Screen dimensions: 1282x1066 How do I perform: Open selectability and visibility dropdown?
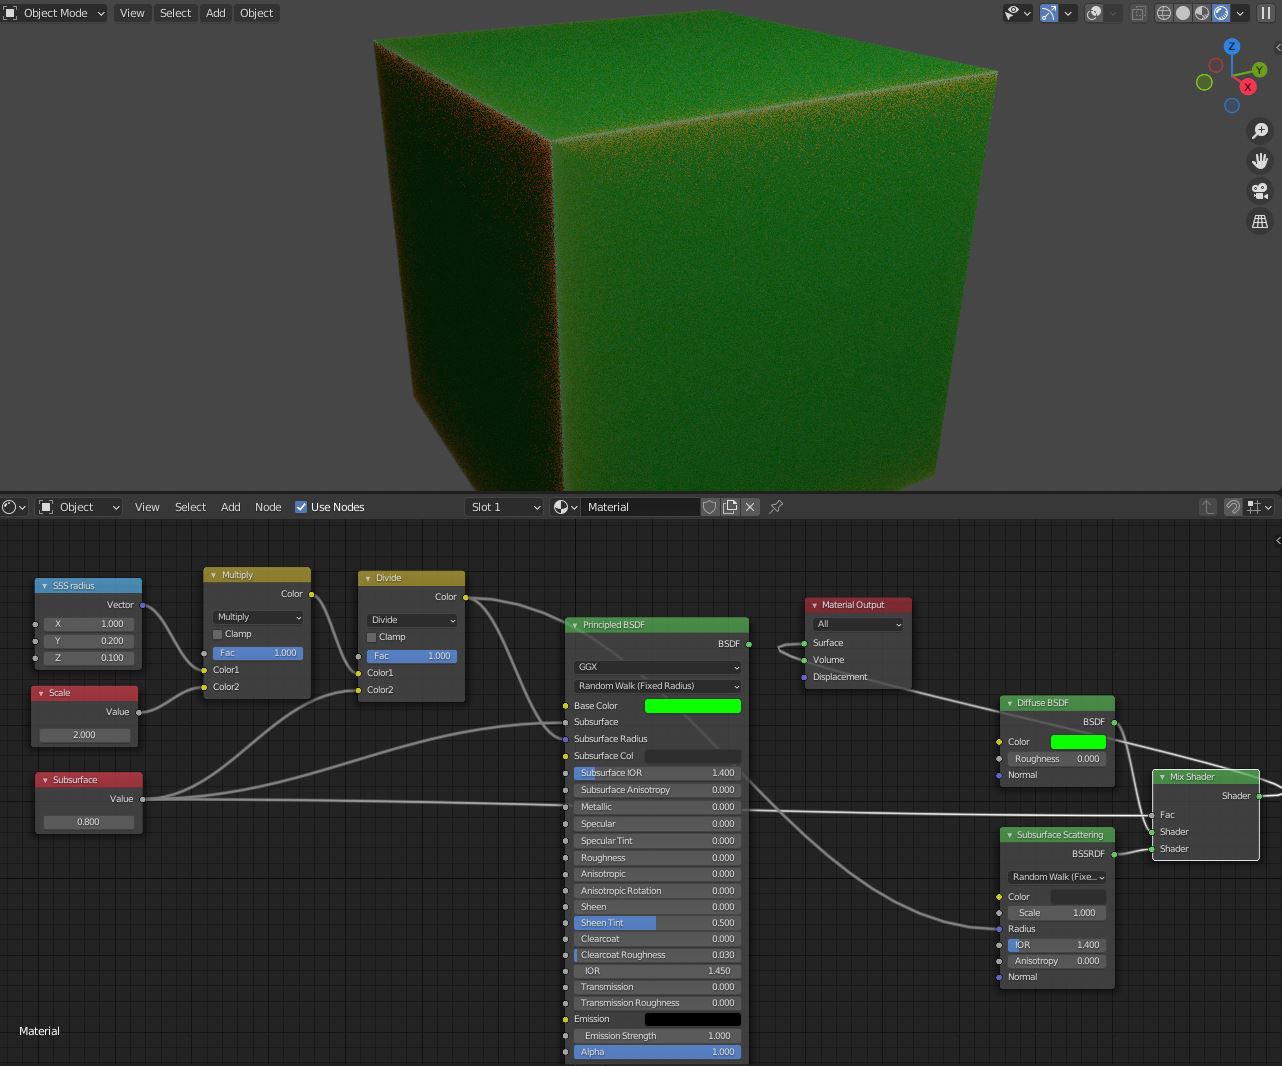click(x=1017, y=13)
